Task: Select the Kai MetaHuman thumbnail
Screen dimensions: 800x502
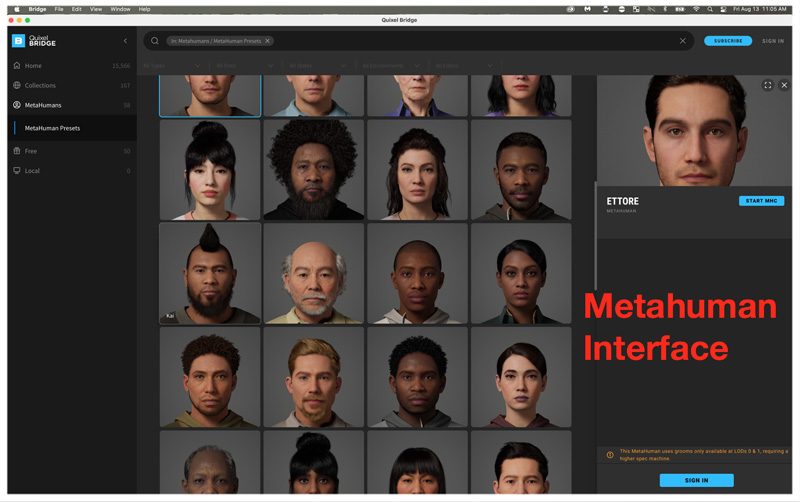Action: [x=210, y=273]
